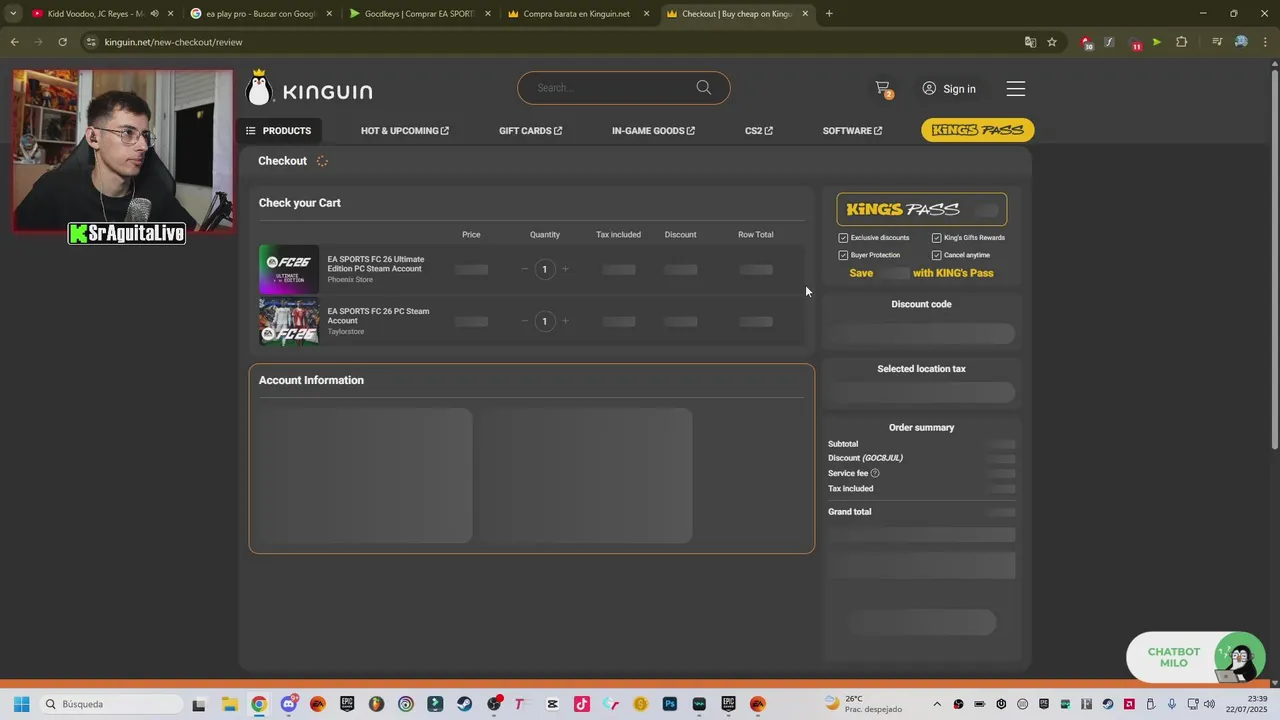This screenshot has height=720, width=1280.
Task: Toggle the Cancel anytime checkbox
Action: pos(936,255)
